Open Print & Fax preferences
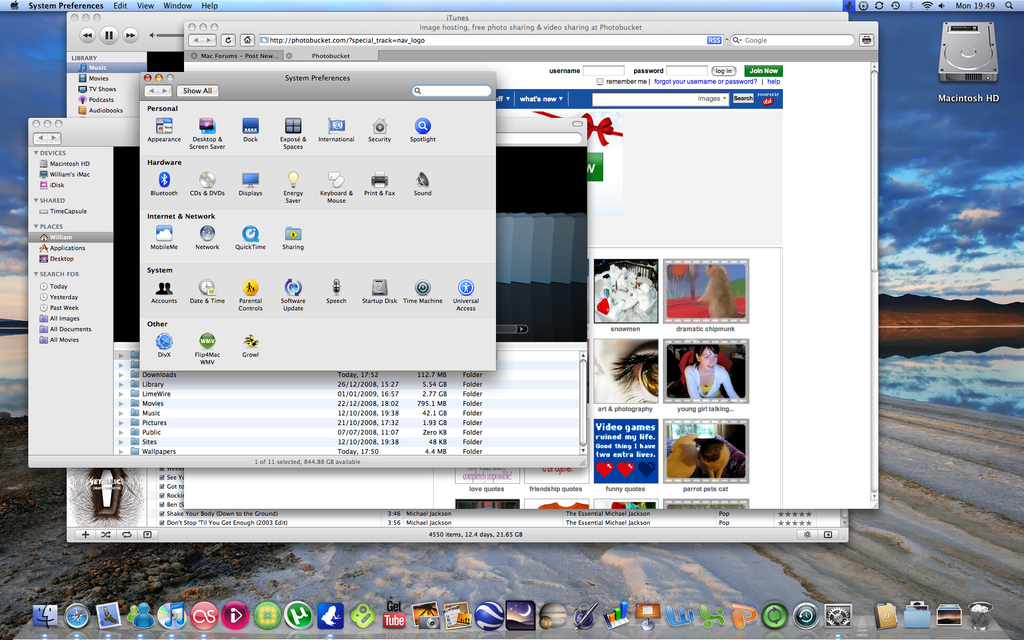1024x640 pixels. coord(379,184)
